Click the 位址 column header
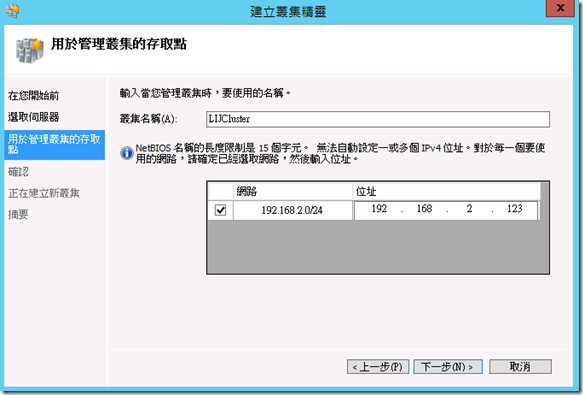Screen dimensions: 583x395 coord(447,192)
